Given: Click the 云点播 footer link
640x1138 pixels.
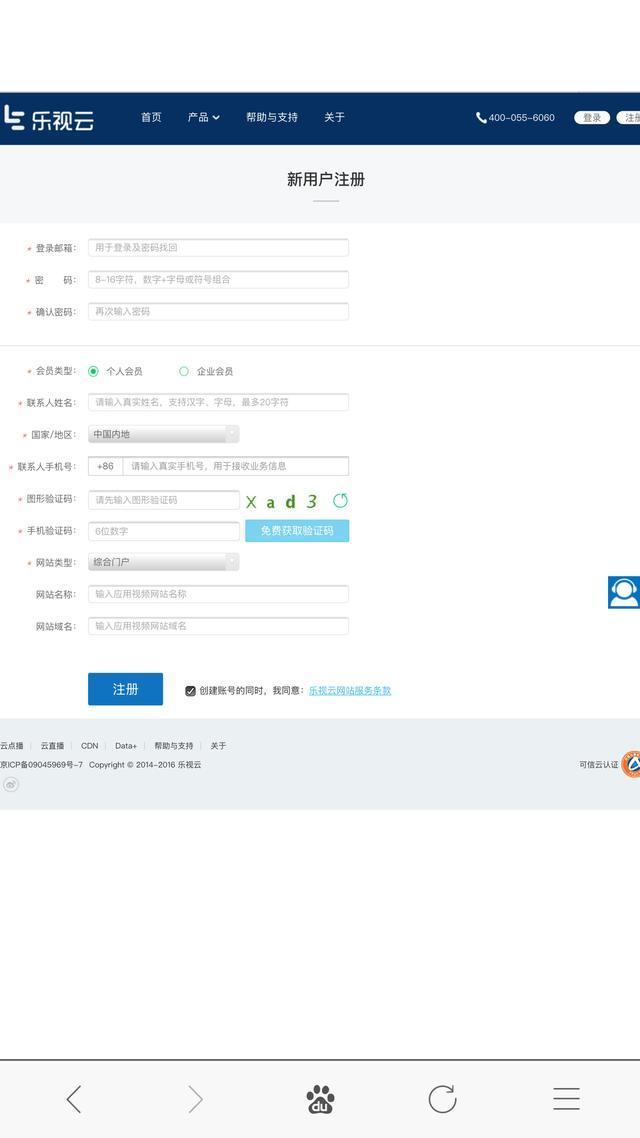Looking at the screenshot, I should click(x=12, y=745).
